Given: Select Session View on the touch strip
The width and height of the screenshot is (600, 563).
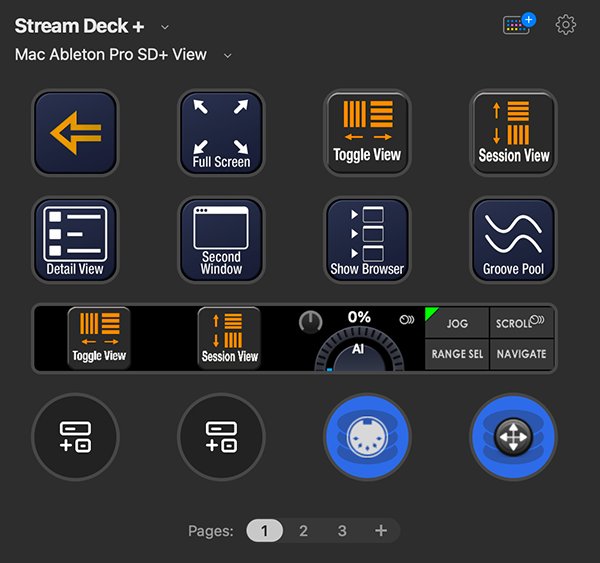Looking at the screenshot, I should pyautogui.click(x=230, y=338).
